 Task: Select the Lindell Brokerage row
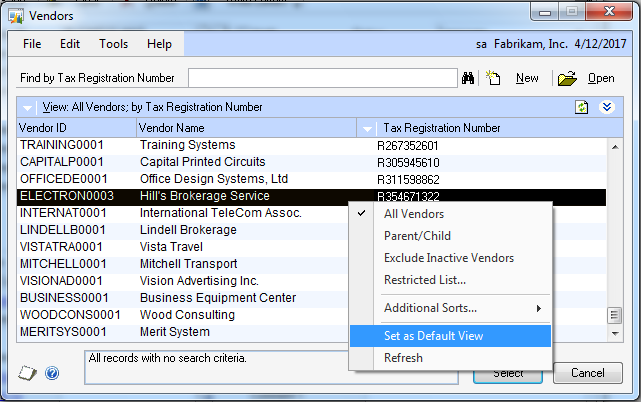183,230
